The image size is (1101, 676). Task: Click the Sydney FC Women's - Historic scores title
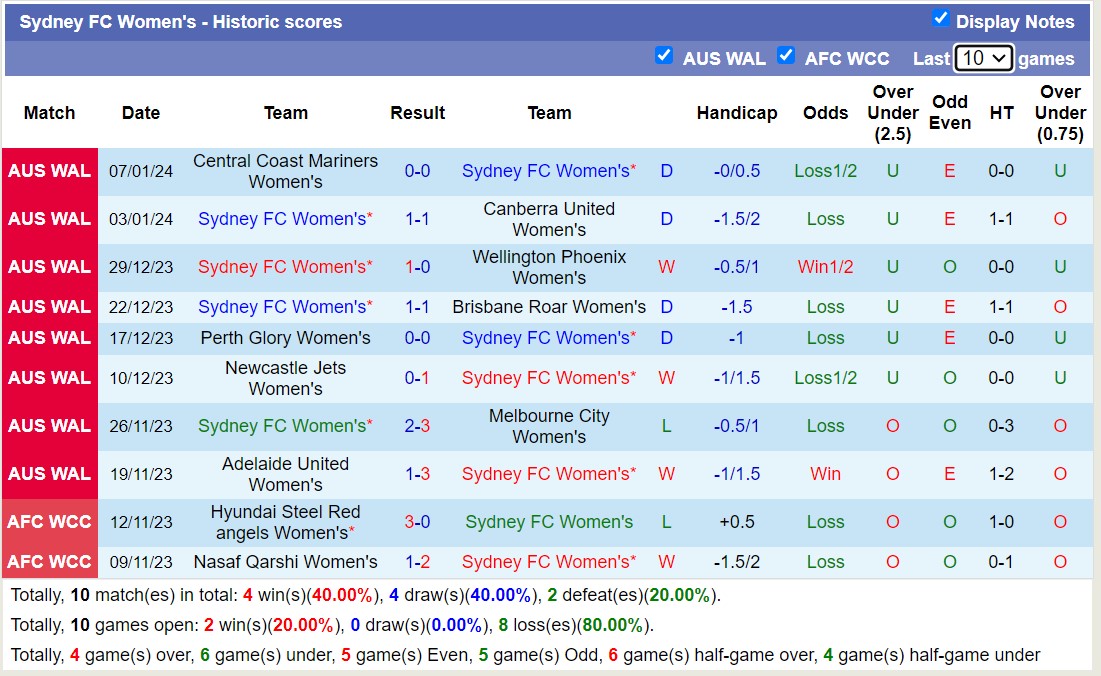180,21
